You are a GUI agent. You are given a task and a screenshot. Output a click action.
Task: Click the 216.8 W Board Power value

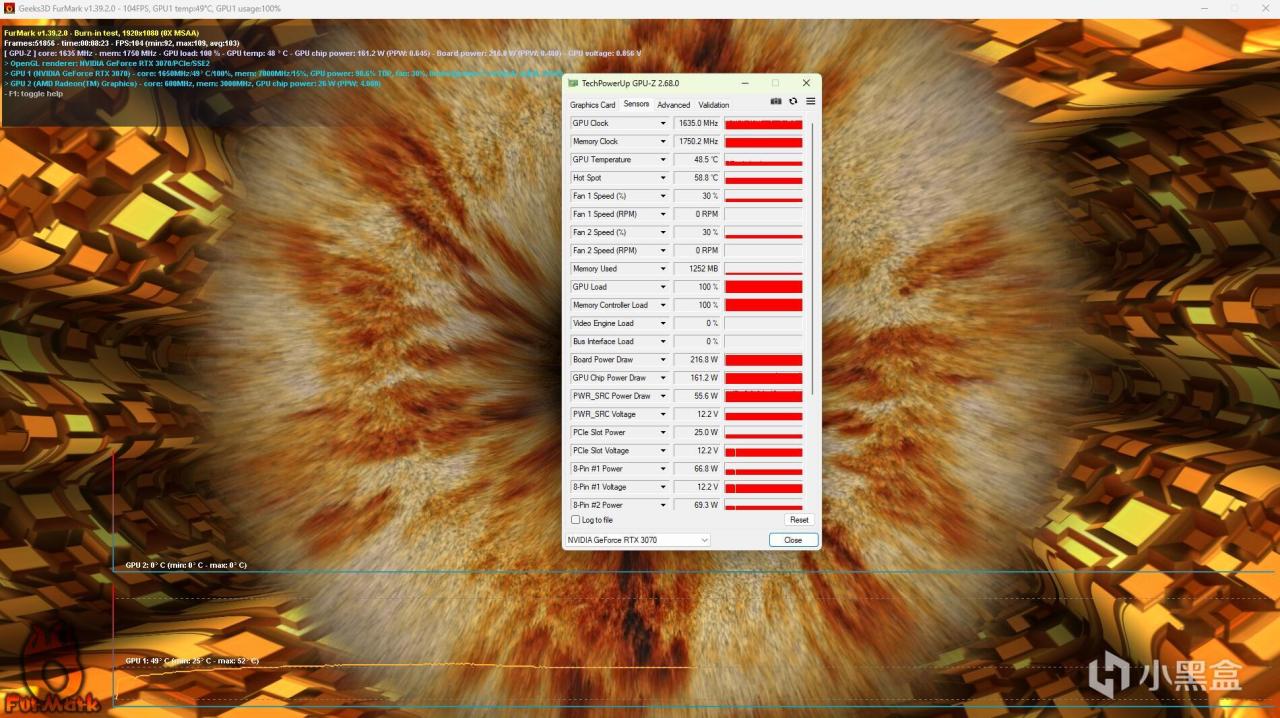(697, 360)
